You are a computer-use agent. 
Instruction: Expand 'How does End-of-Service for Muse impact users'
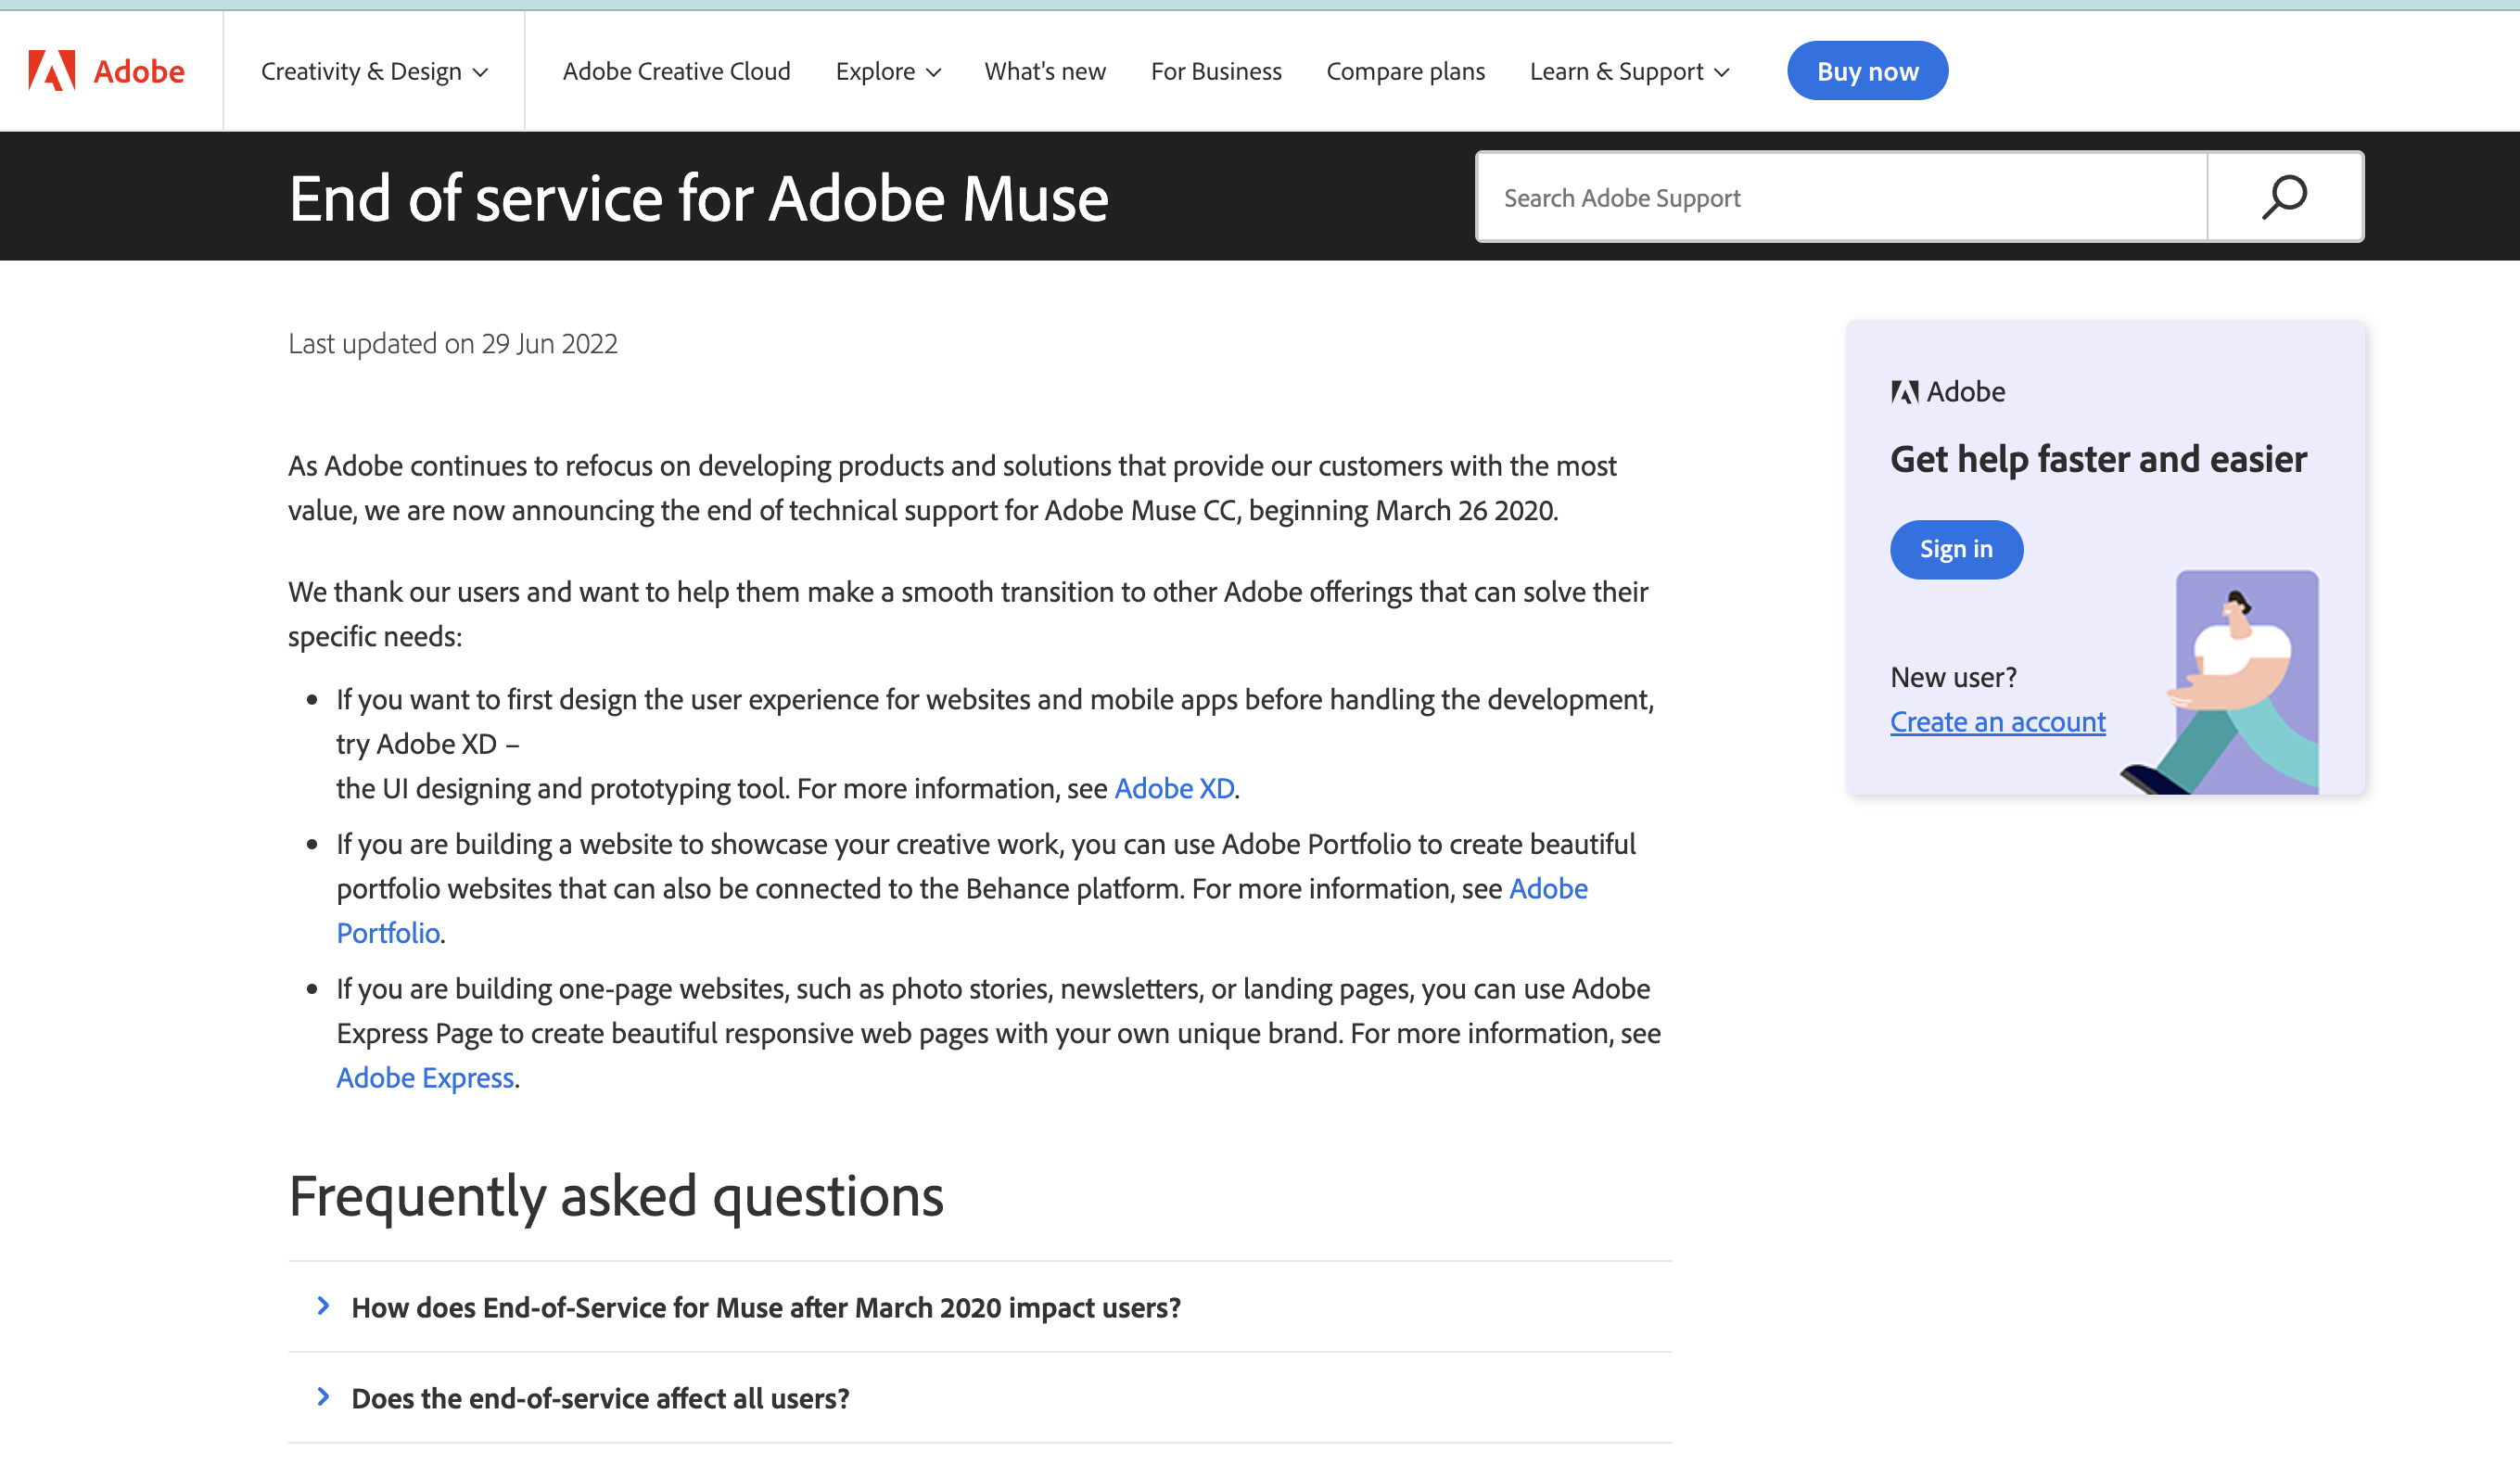click(764, 1305)
